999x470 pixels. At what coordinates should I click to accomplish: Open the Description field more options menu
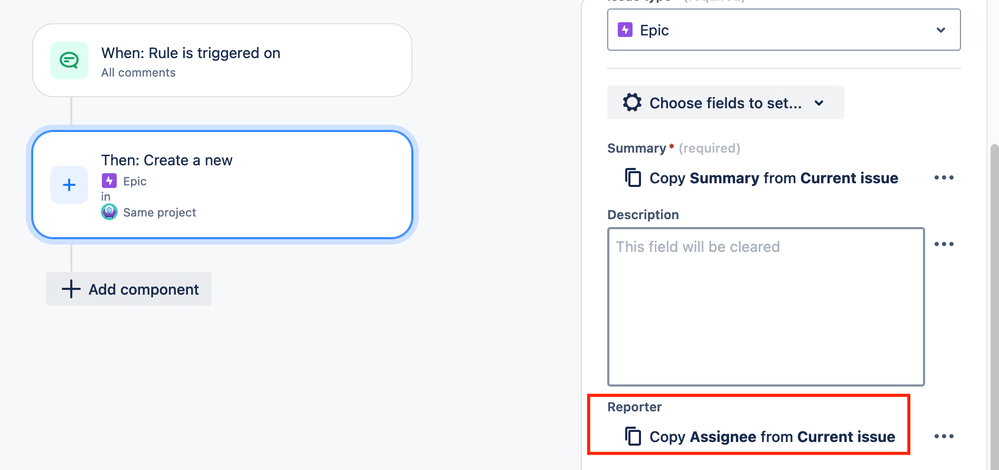click(x=944, y=244)
